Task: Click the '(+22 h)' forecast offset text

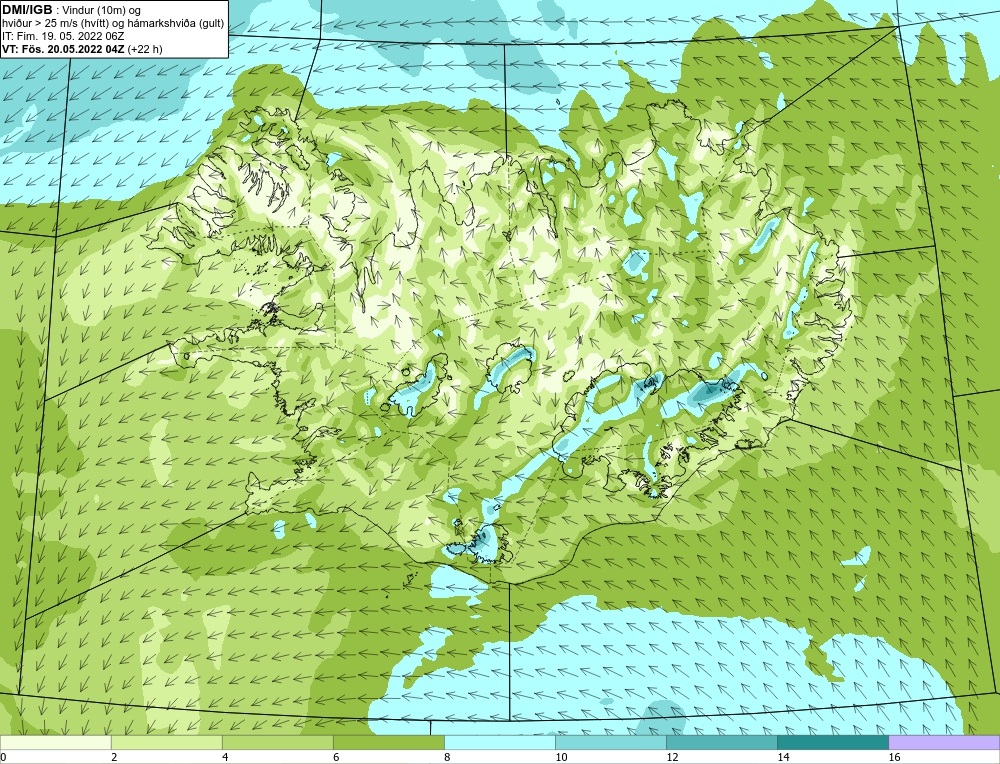Action: coord(145,49)
